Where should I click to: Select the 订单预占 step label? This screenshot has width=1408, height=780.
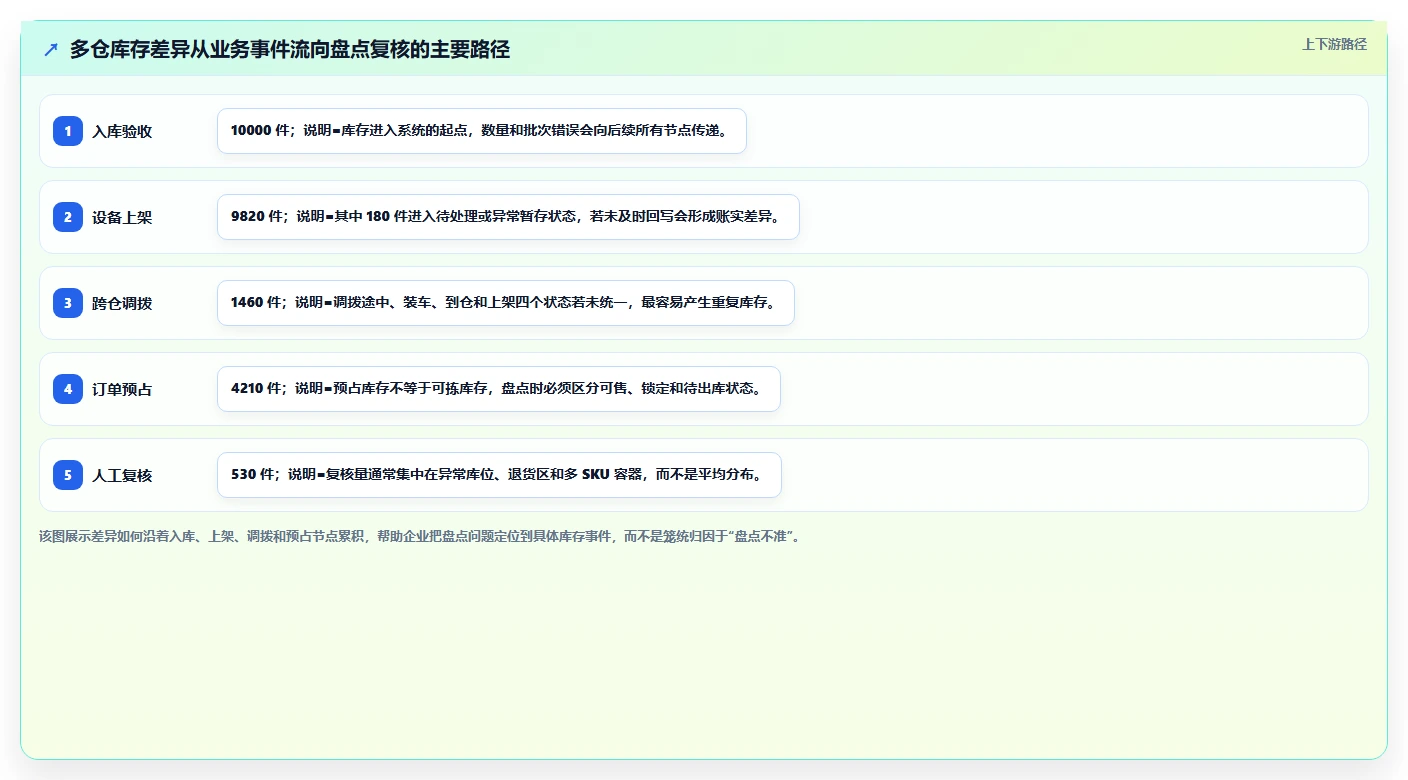122,389
